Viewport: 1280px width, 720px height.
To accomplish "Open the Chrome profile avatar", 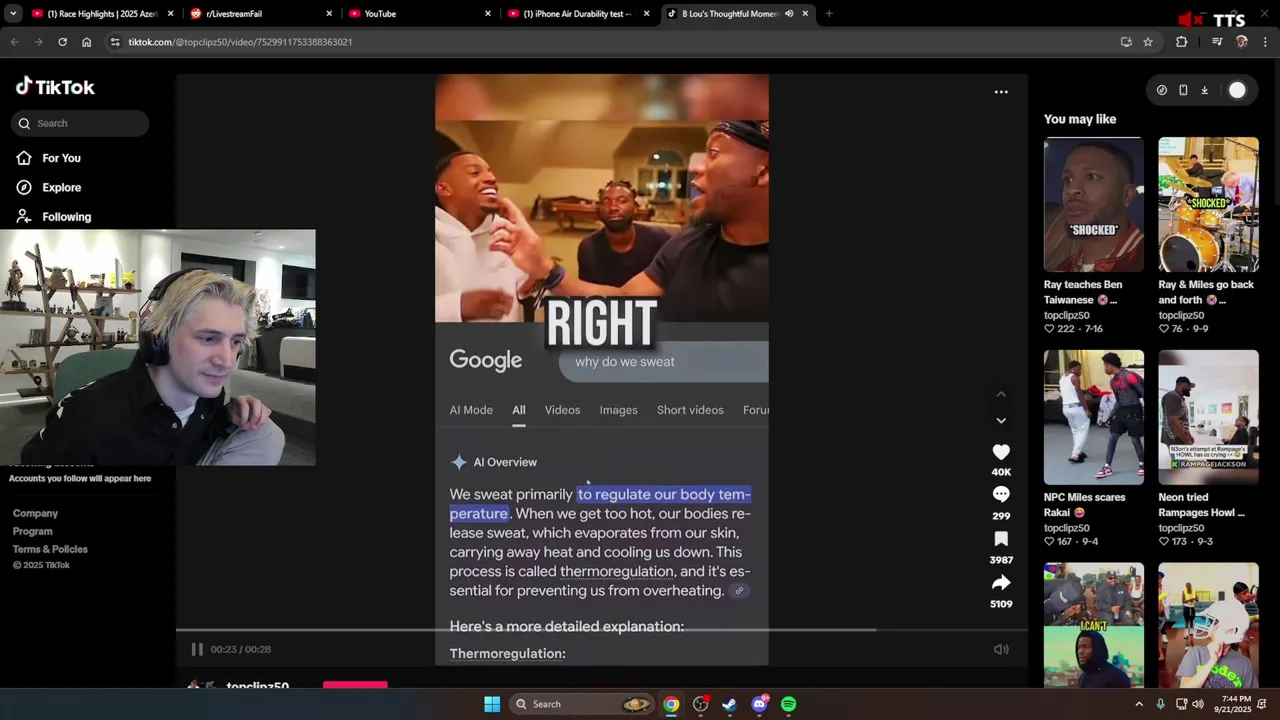I will point(1242,42).
